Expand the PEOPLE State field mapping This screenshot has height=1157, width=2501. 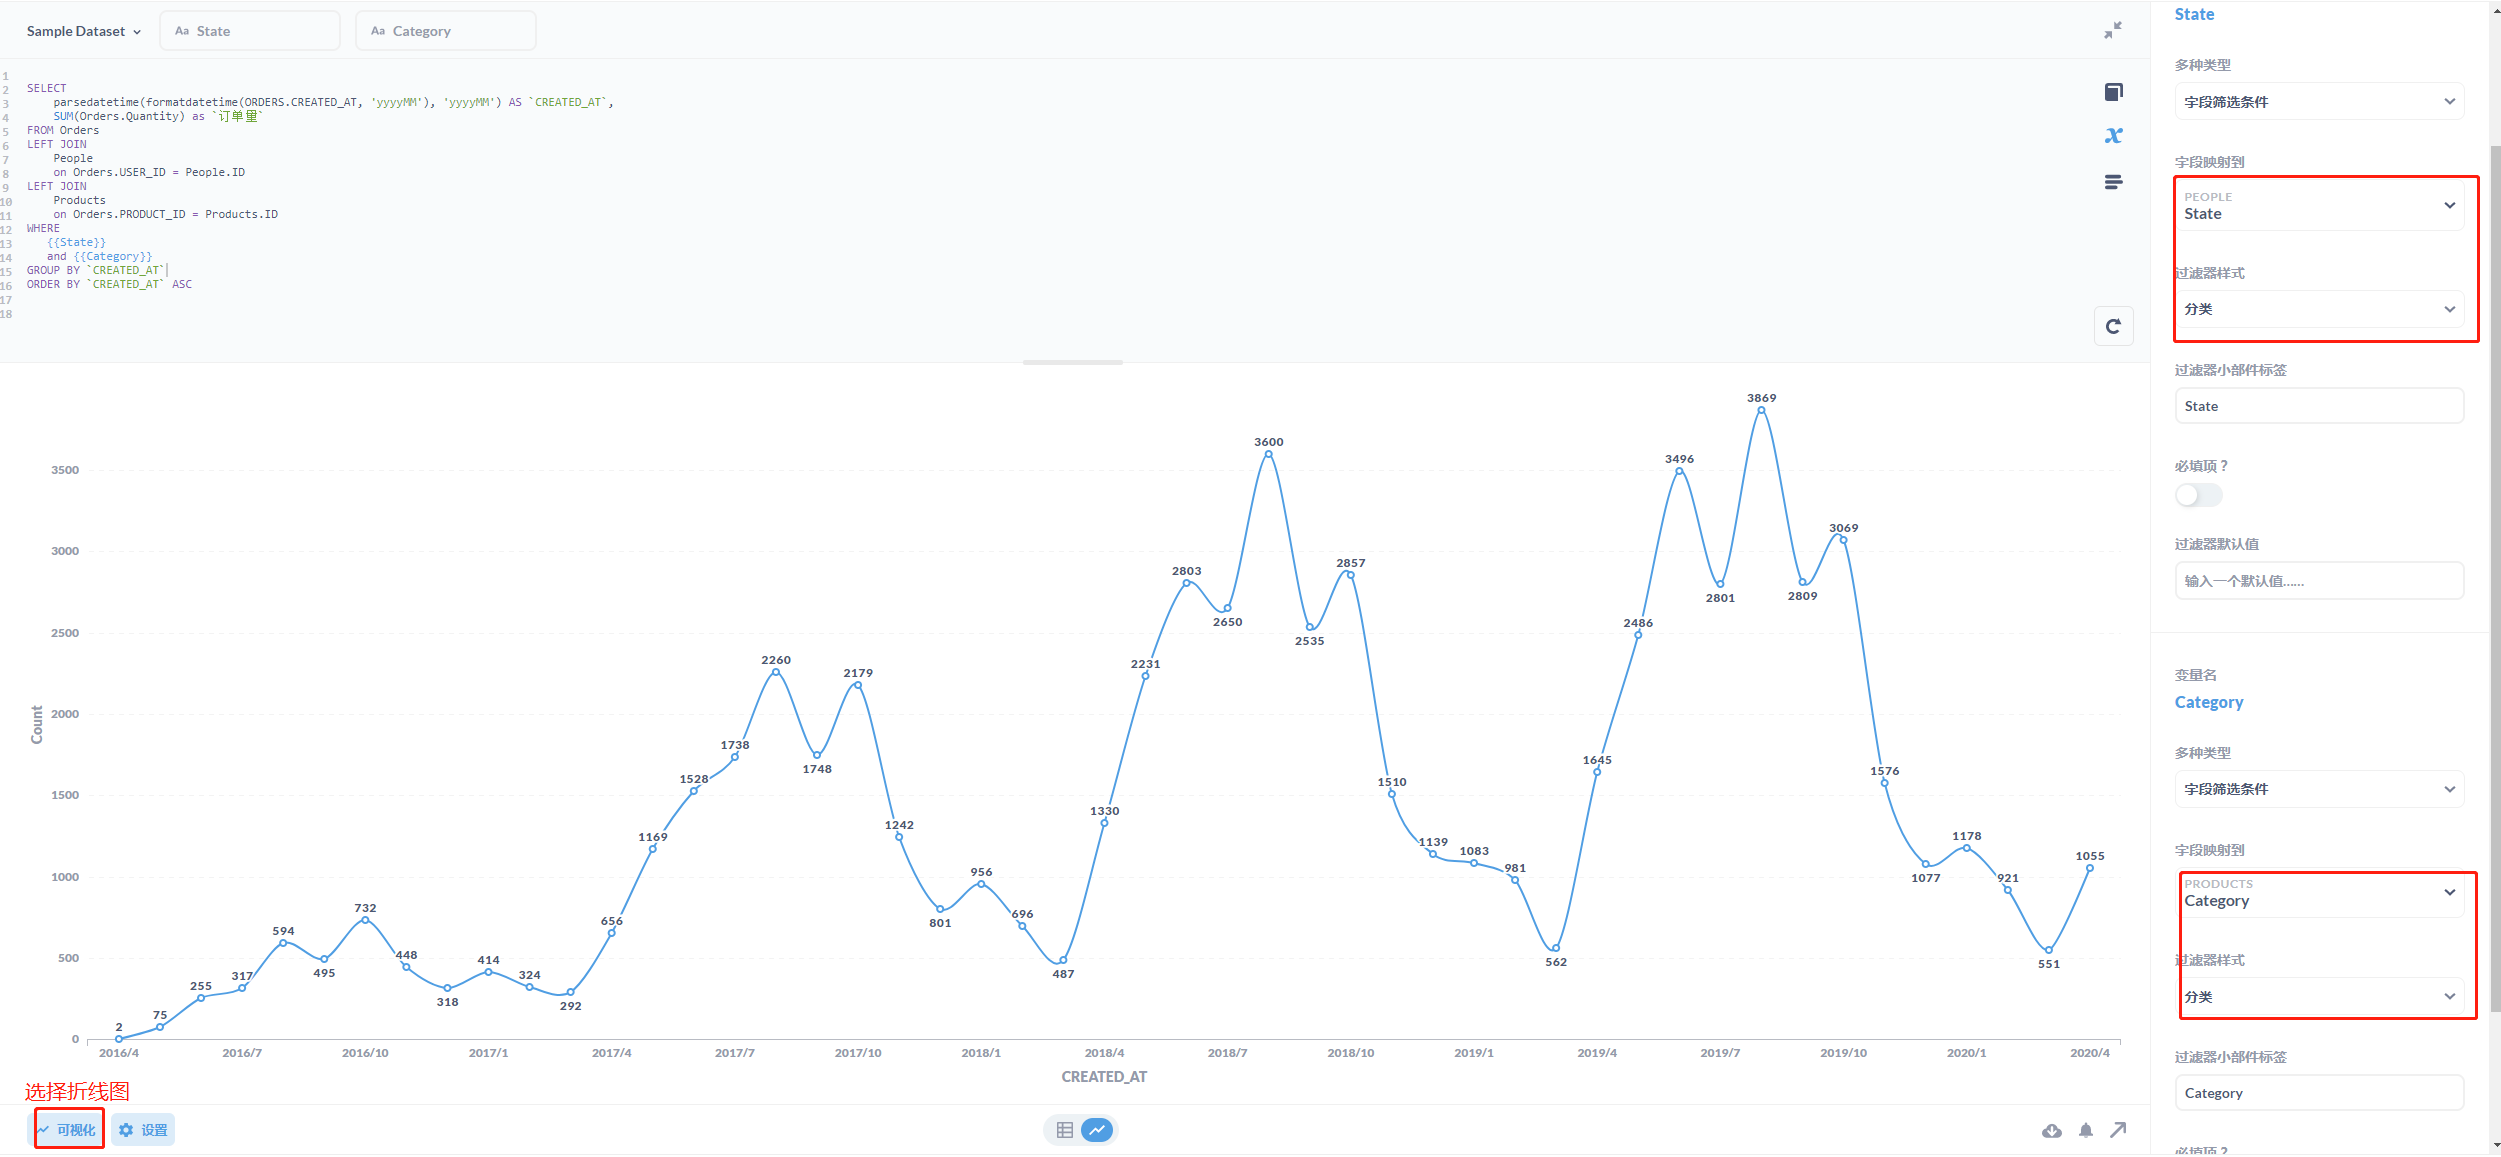click(2318, 206)
